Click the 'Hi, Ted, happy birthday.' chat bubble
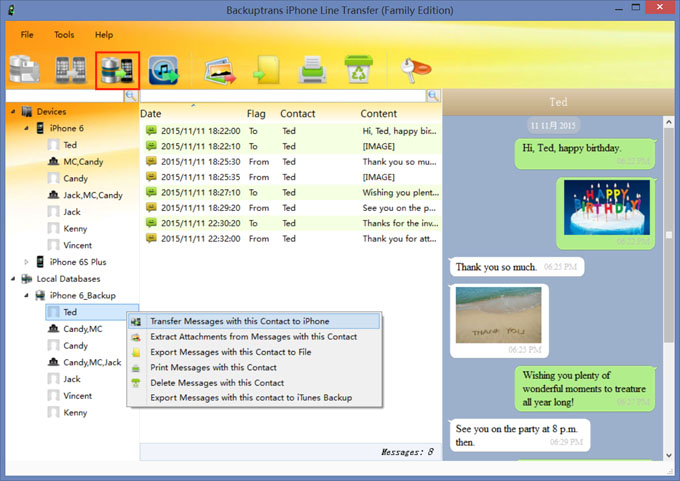 click(x=585, y=154)
